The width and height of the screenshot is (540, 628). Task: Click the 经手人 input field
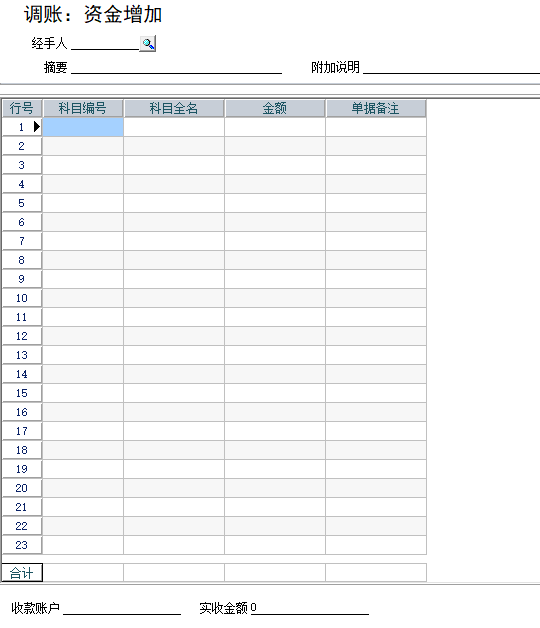(x=105, y=43)
